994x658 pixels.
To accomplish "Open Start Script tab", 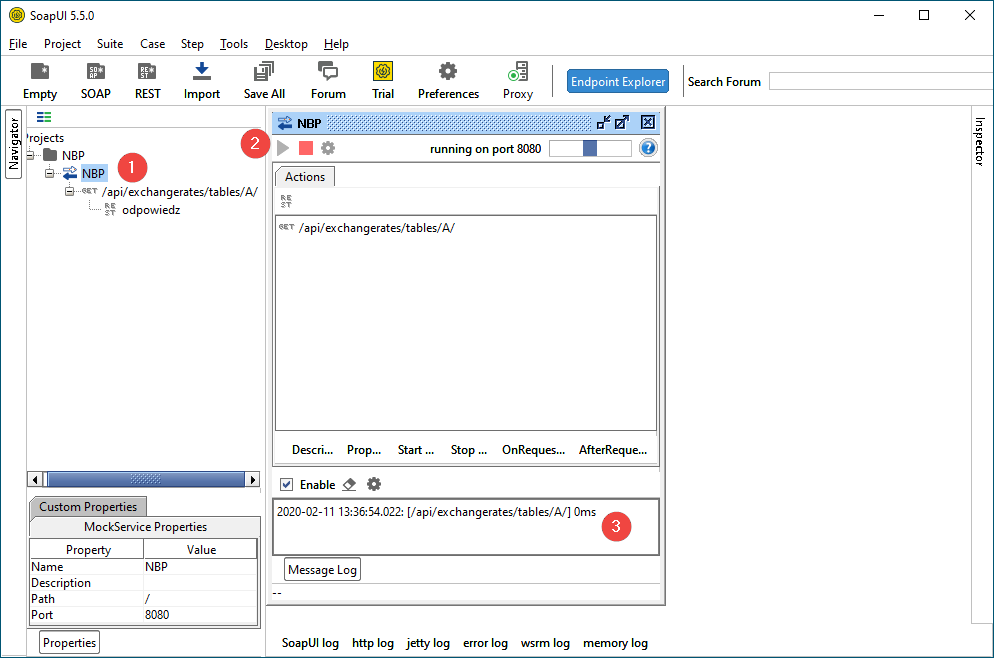I will (x=416, y=449).
